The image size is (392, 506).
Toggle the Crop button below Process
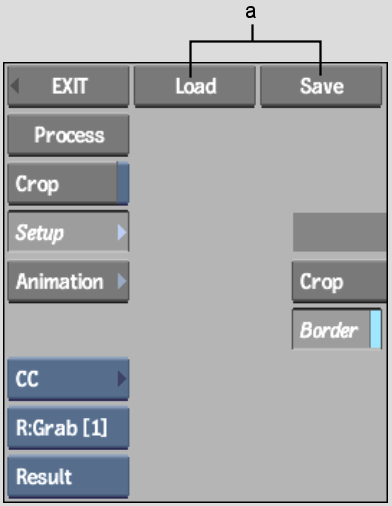[68, 183]
